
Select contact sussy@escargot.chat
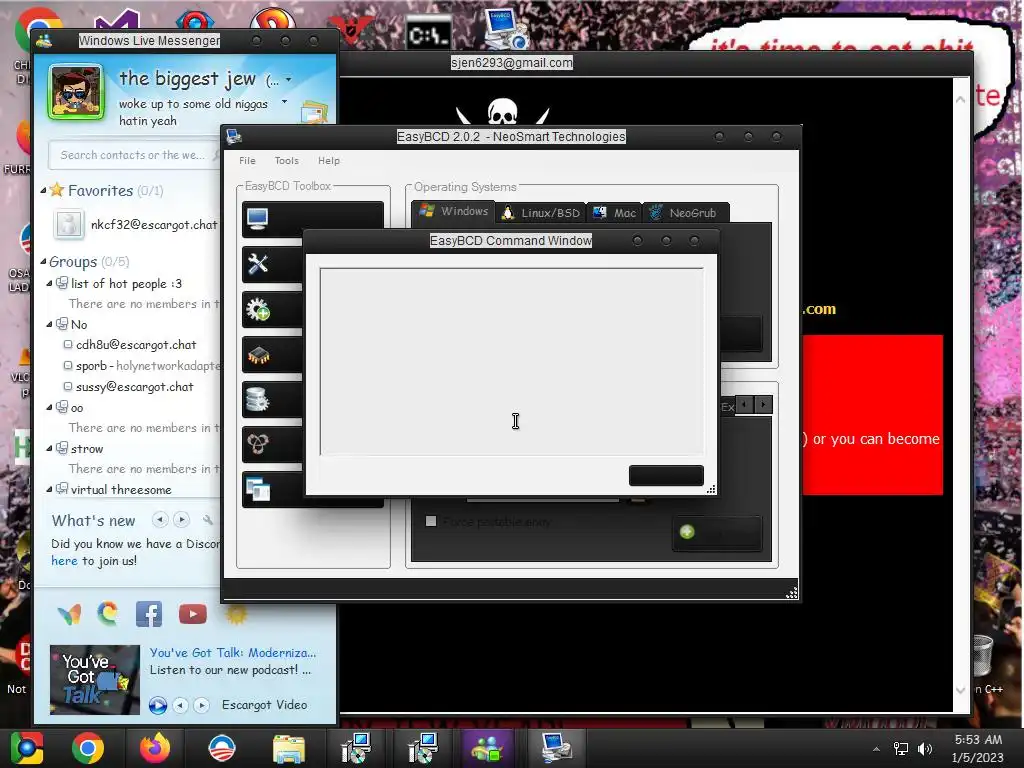click(x=135, y=387)
